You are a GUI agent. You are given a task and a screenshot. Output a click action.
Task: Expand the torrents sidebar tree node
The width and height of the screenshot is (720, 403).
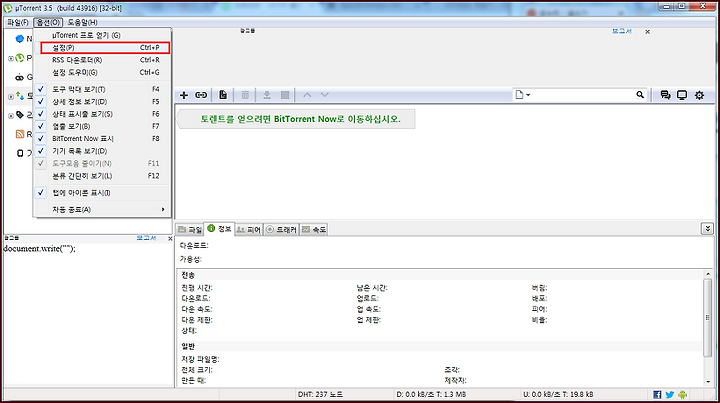pos(11,96)
